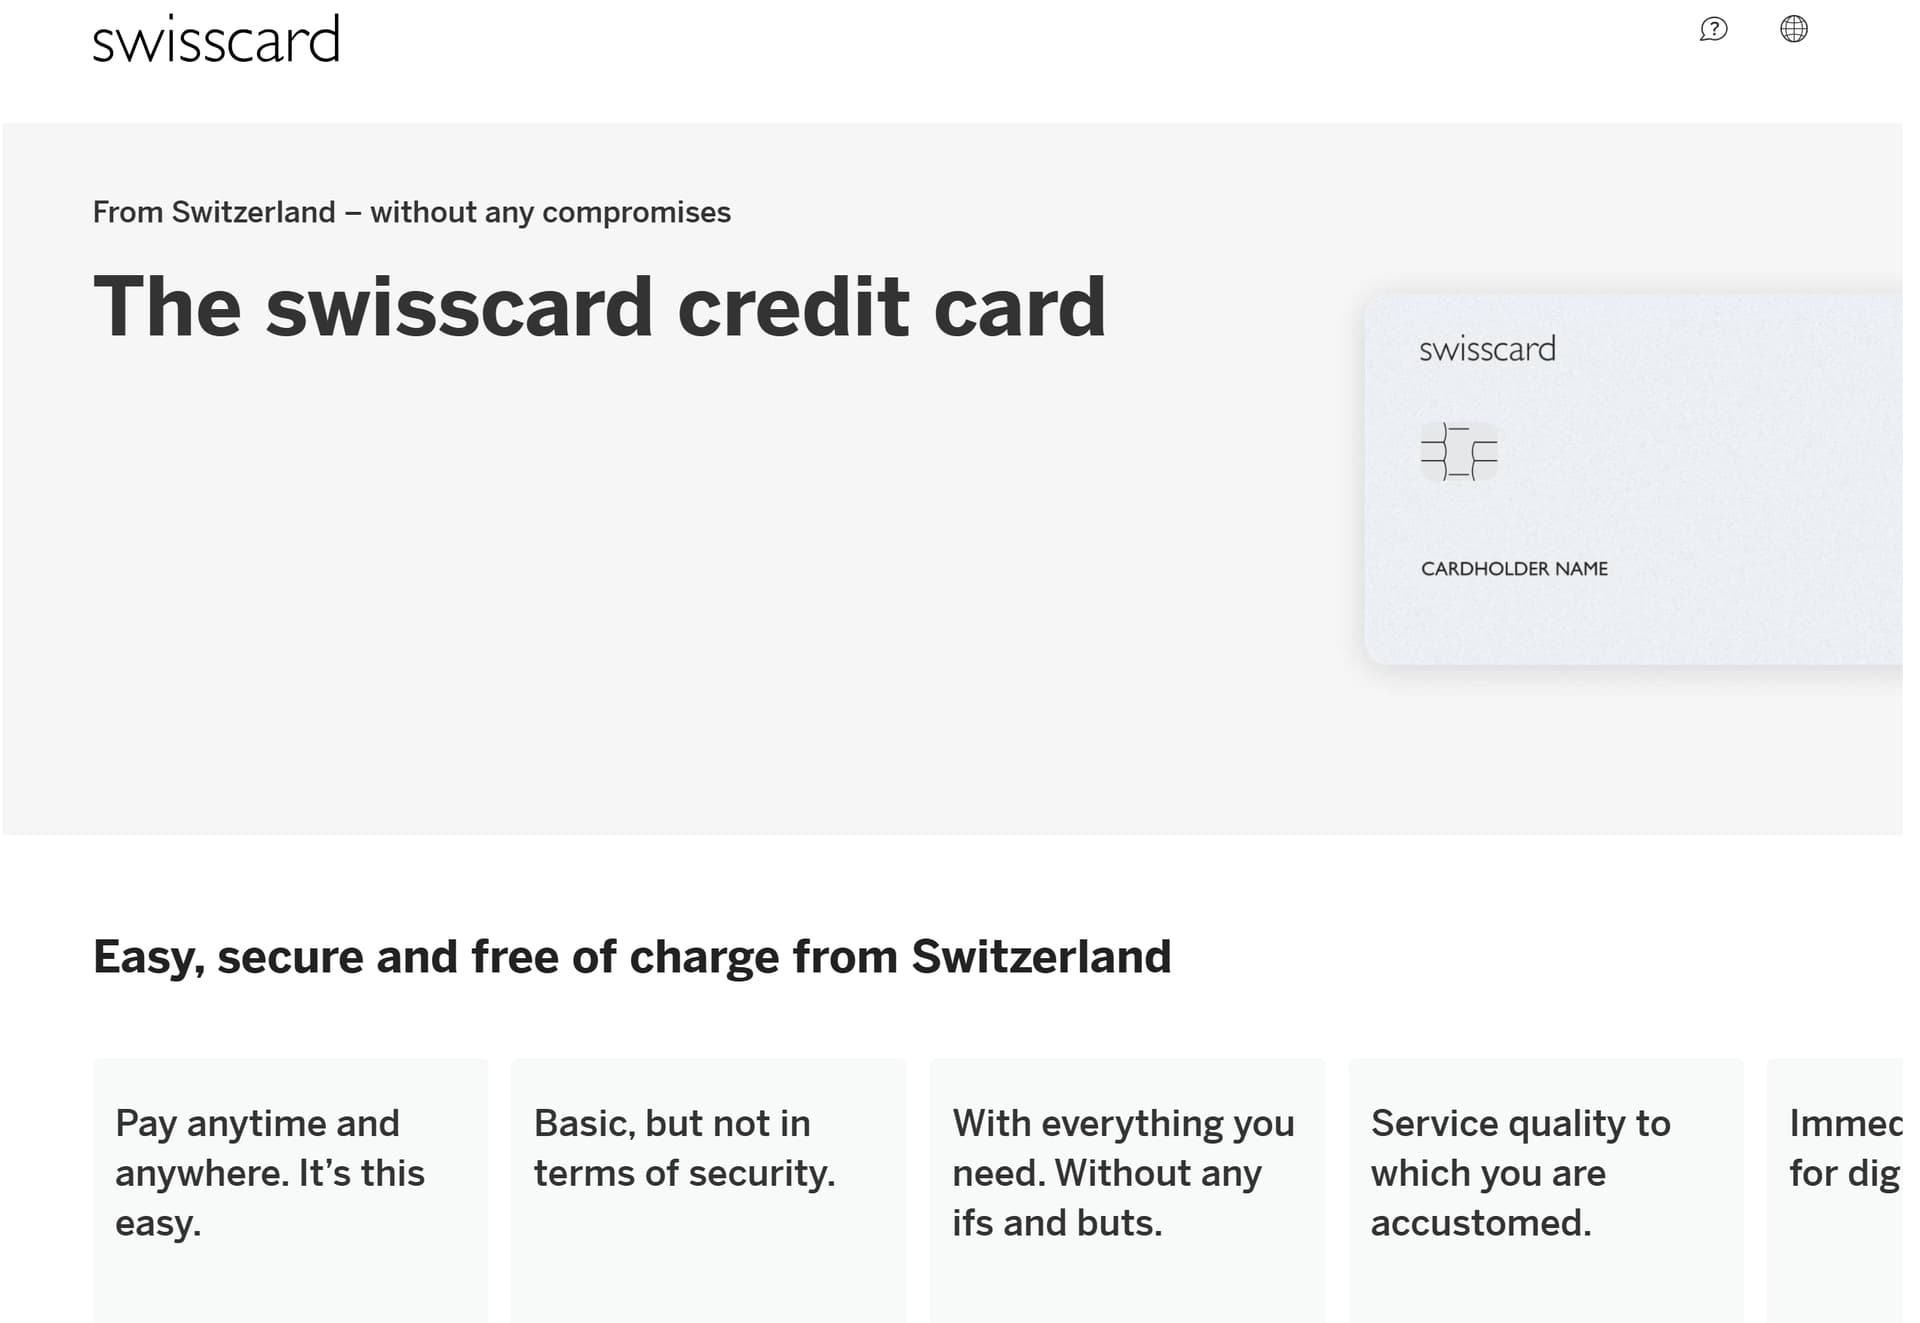Open the Pay anytime and anywhere tile
This screenshot has width=1920, height=1323.
[291, 1190]
